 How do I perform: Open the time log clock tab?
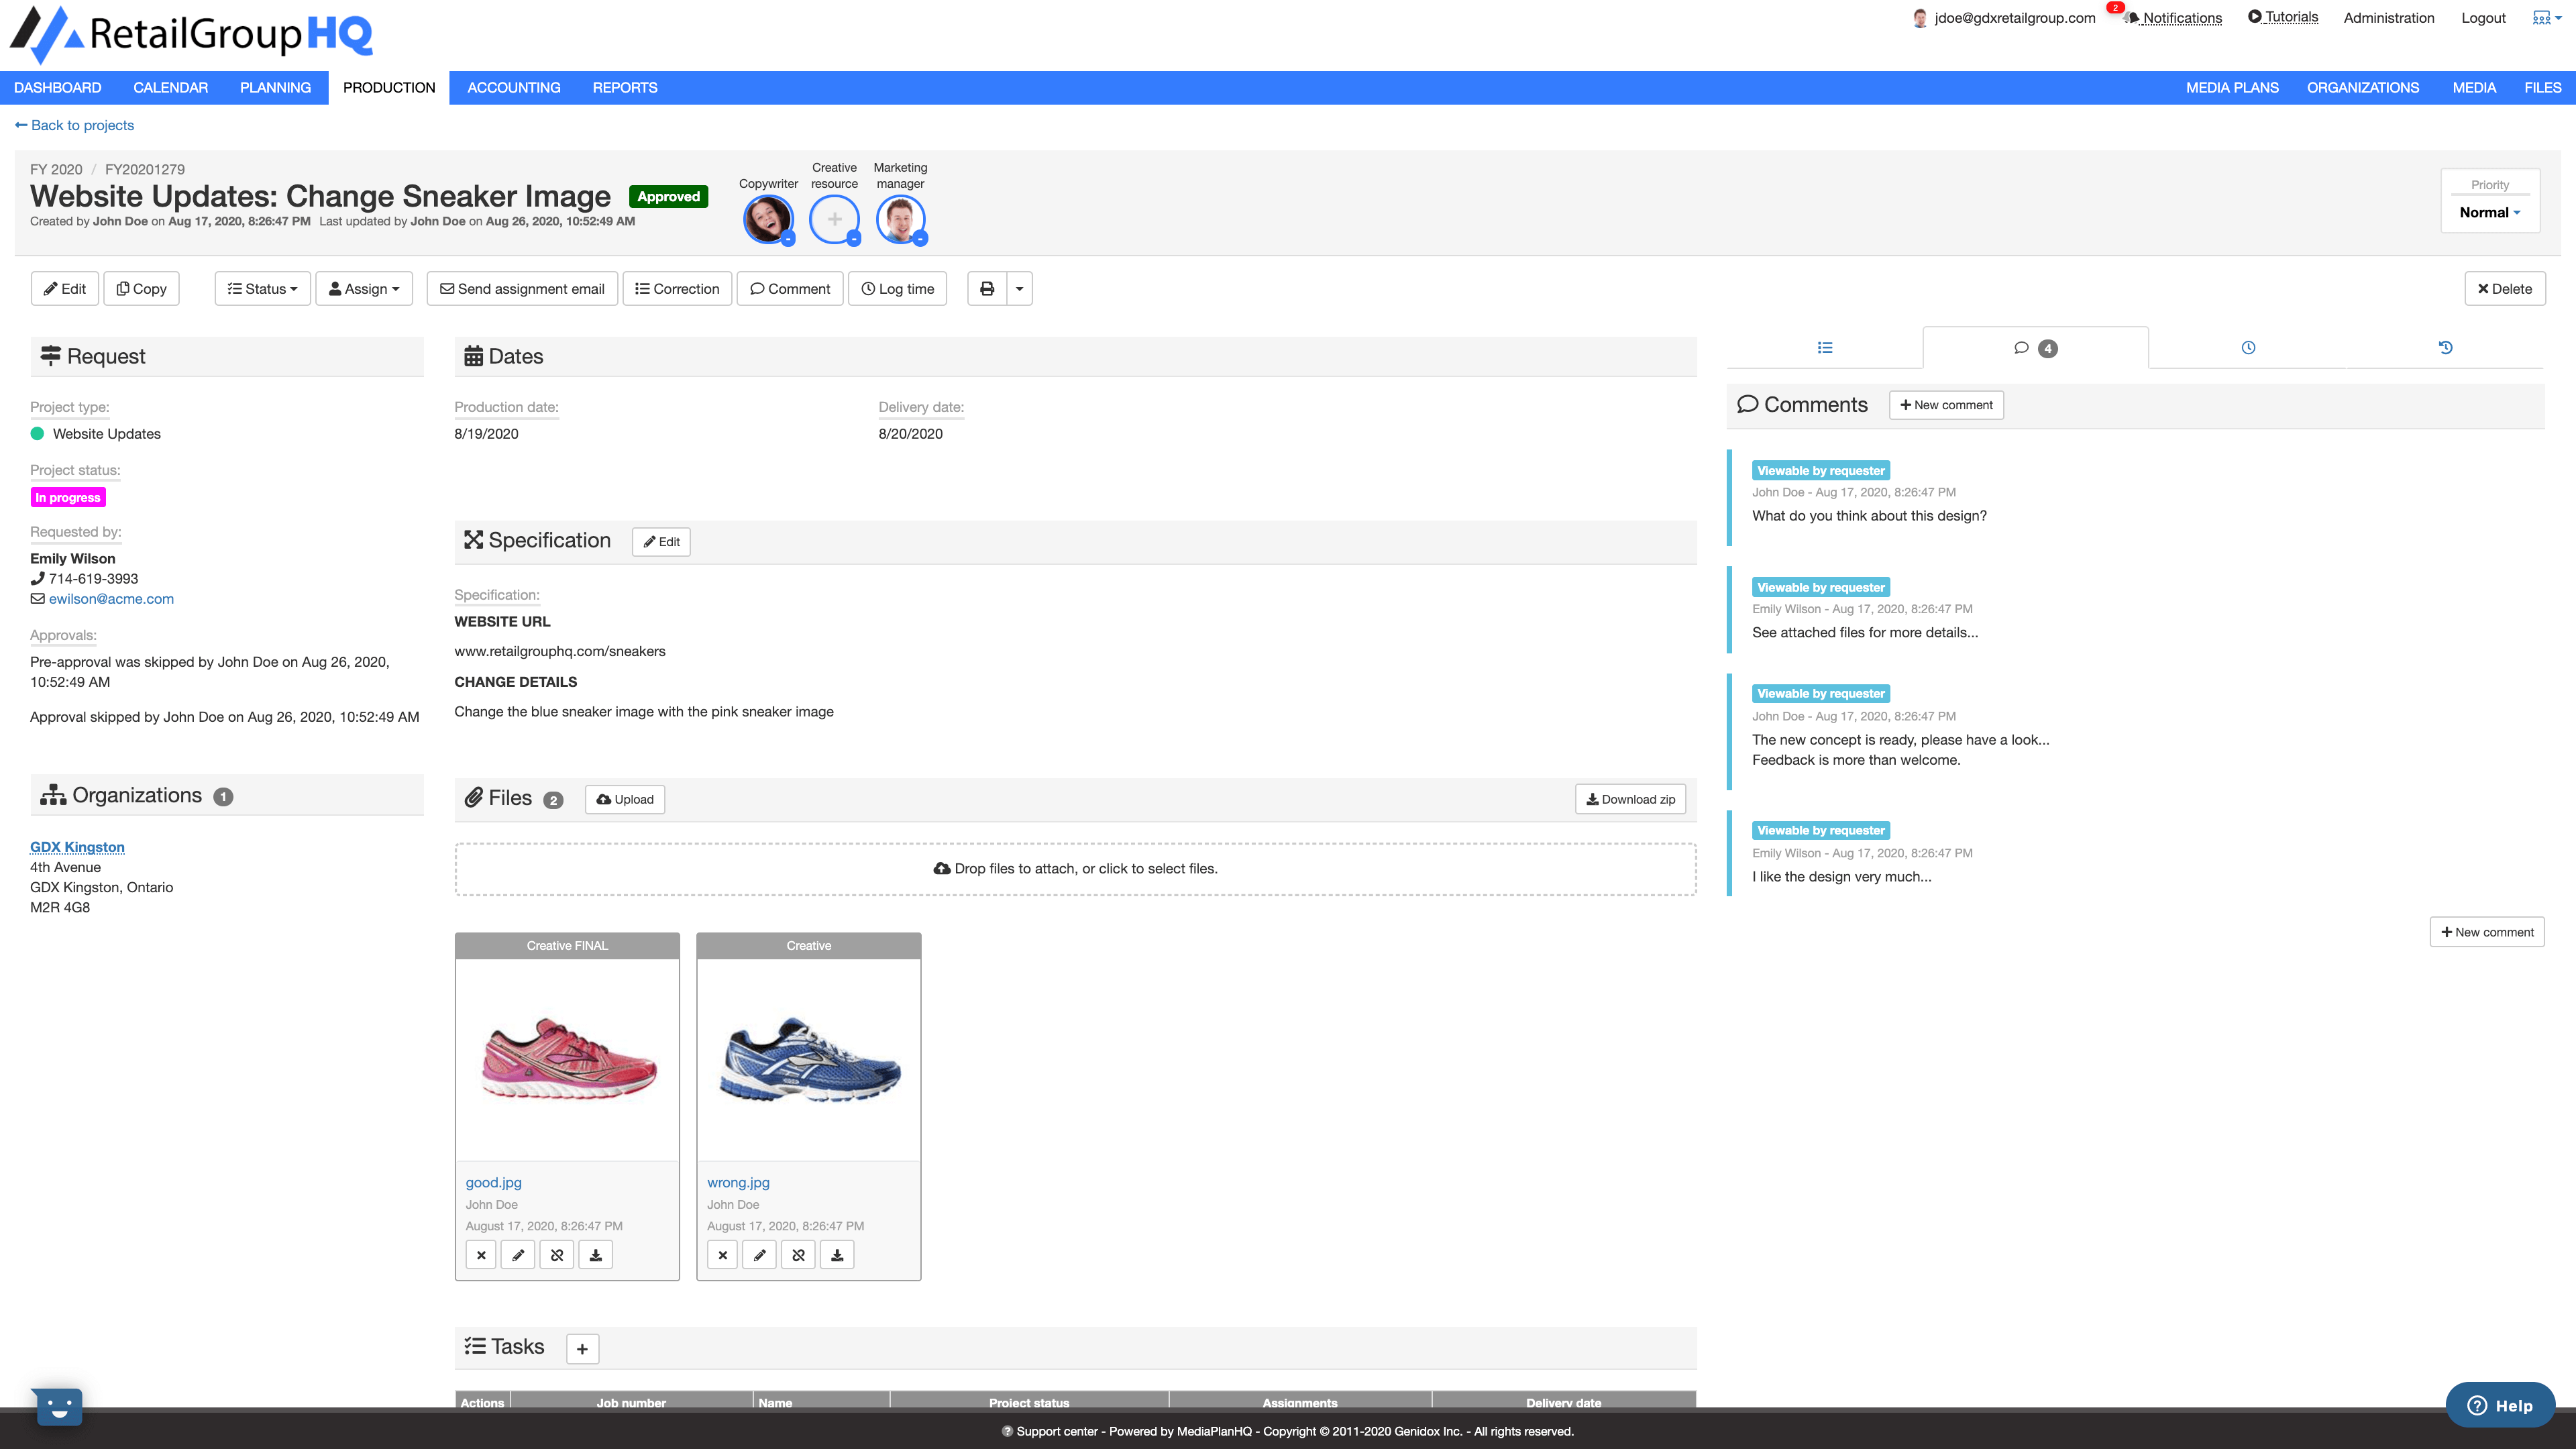(x=2248, y=347)
